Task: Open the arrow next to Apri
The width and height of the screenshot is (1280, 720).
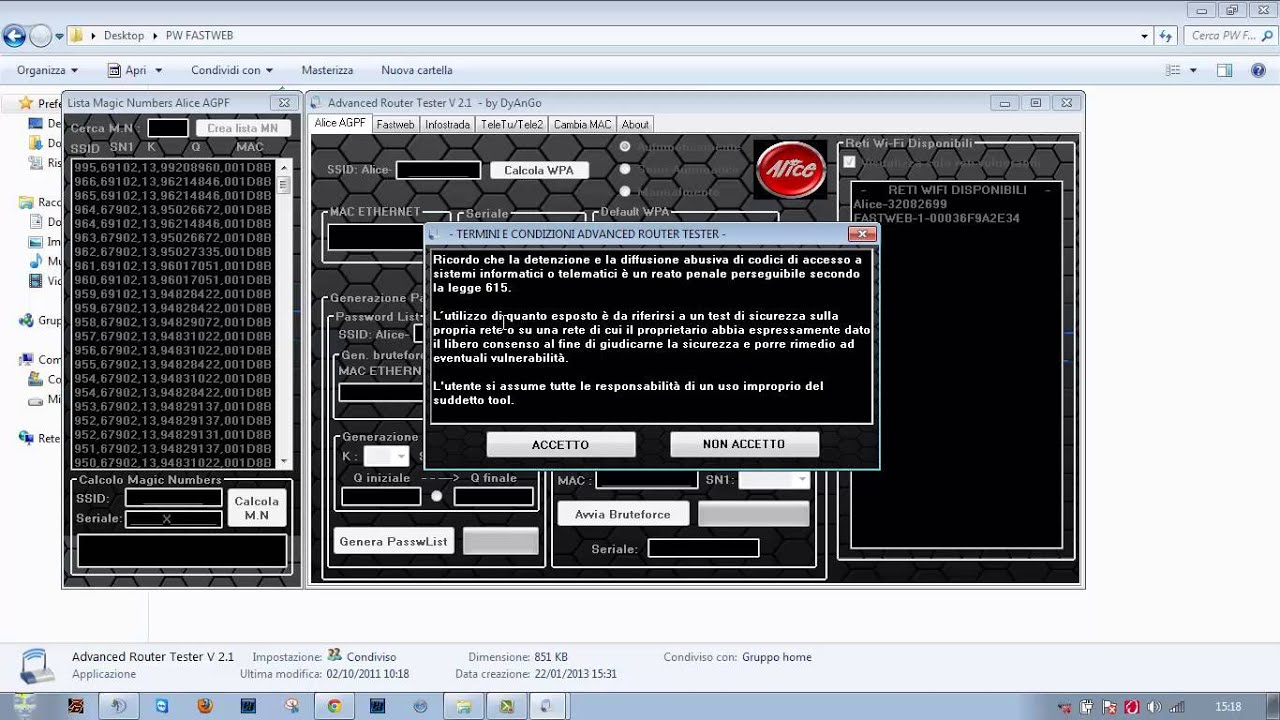Action: tap(158, 70)
